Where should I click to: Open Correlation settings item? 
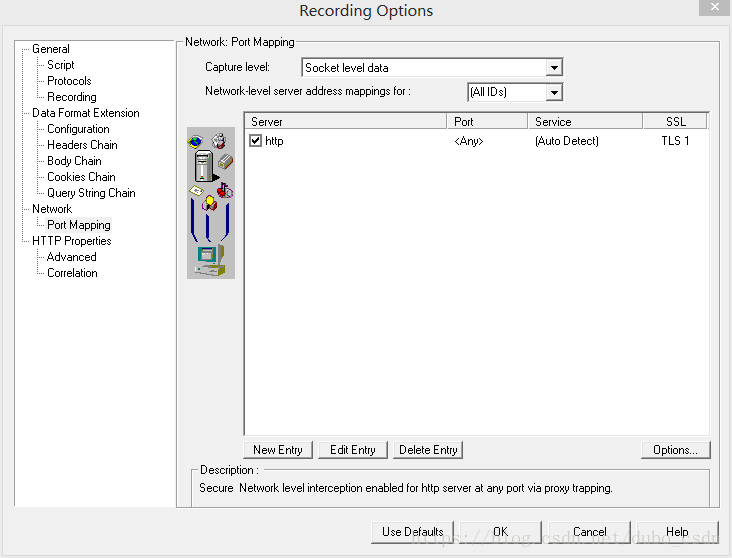72,273
